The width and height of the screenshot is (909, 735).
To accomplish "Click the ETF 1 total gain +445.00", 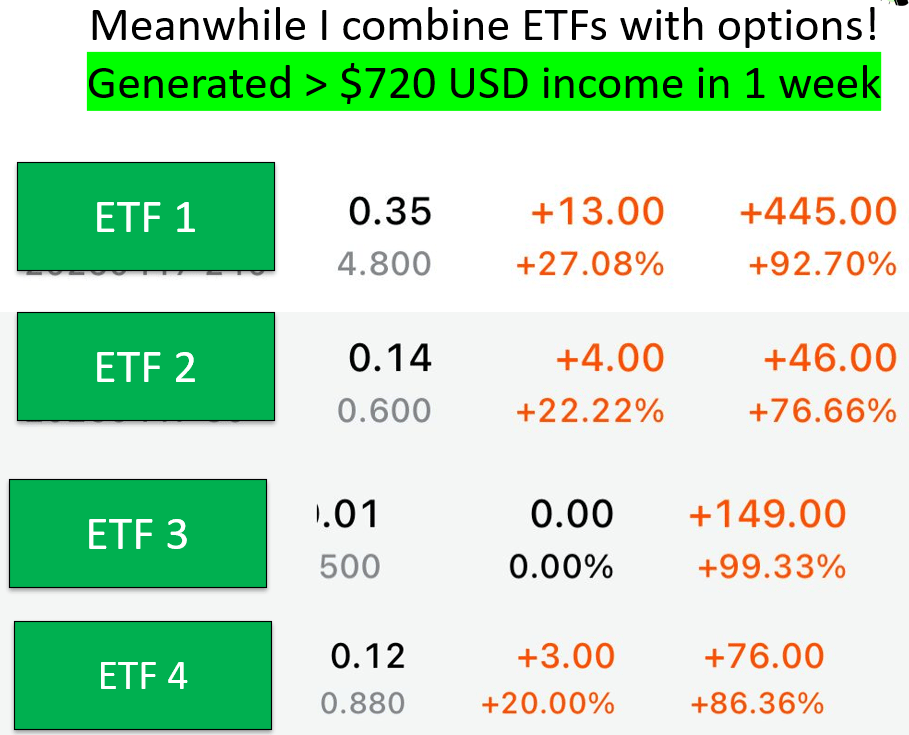I will pyautogui.click(x=819, y=211).
